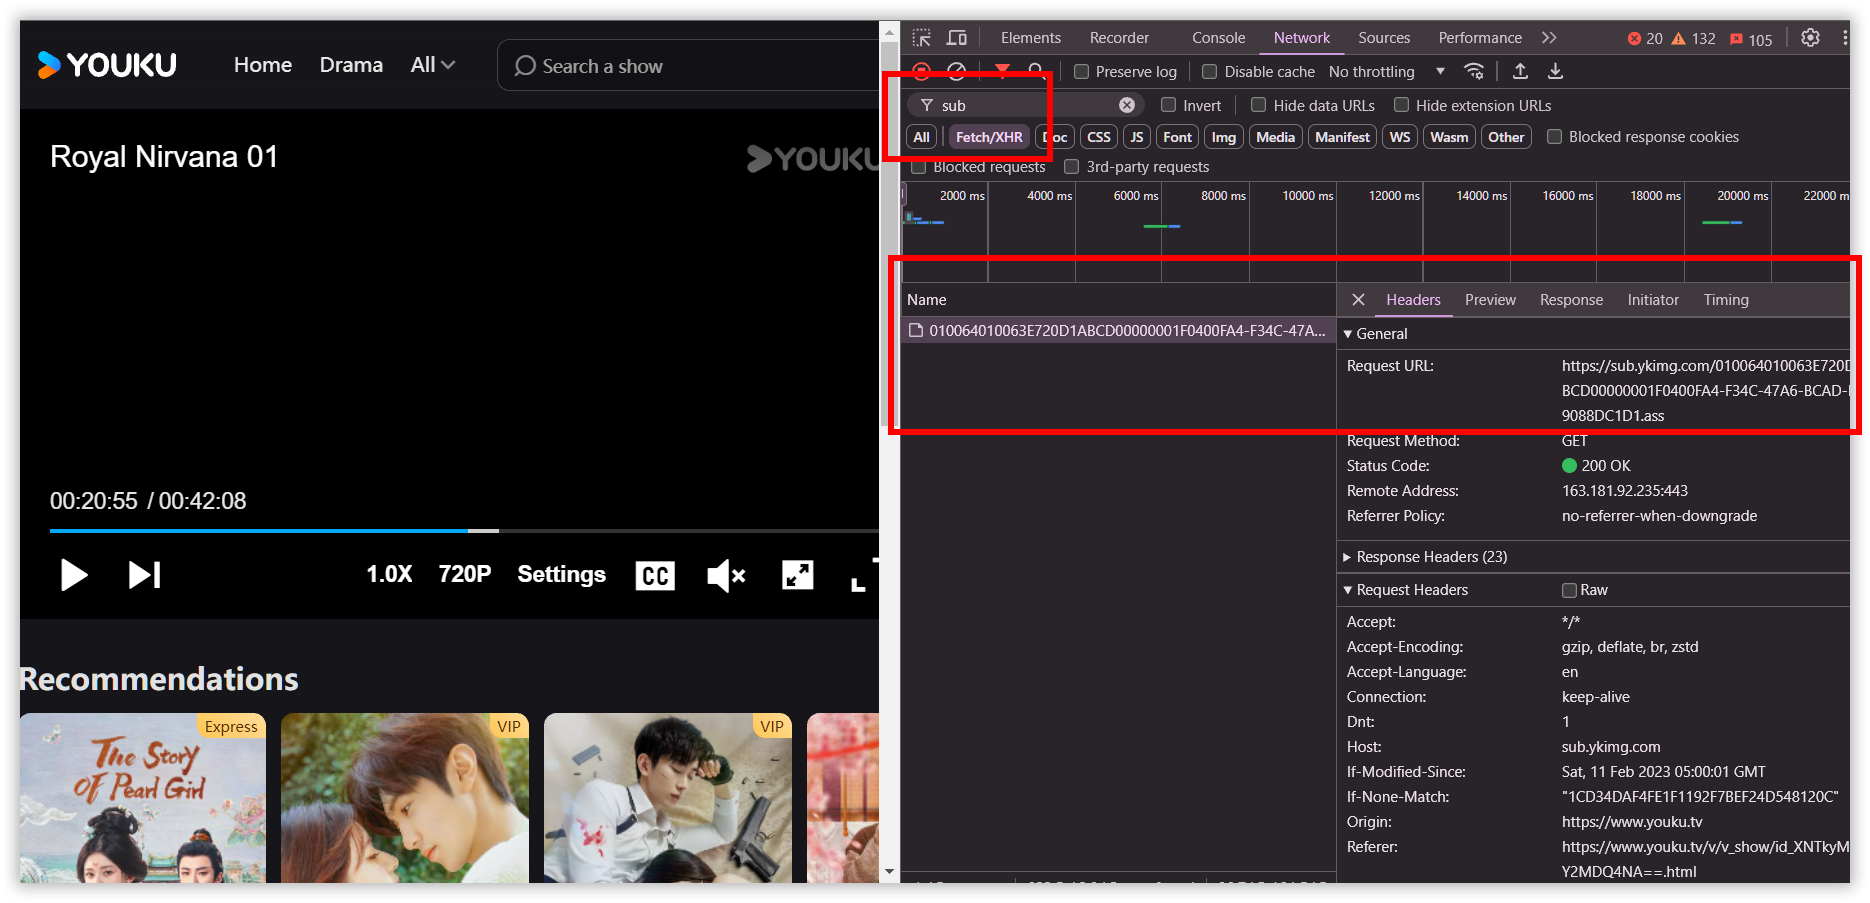Open the Recorder tab
1870x903 pixels.
point(1119,38)
